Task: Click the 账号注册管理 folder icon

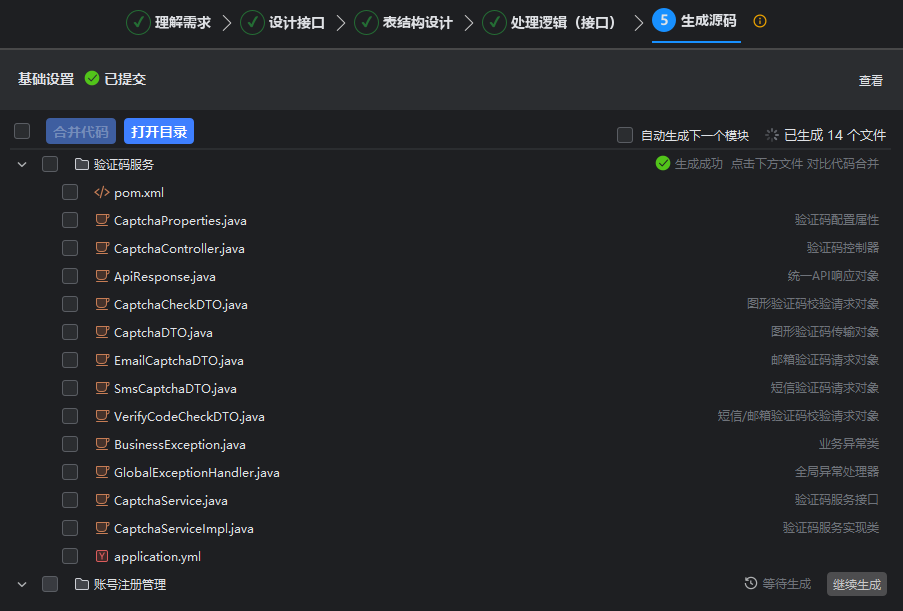Action: click(x=82, y=584)
